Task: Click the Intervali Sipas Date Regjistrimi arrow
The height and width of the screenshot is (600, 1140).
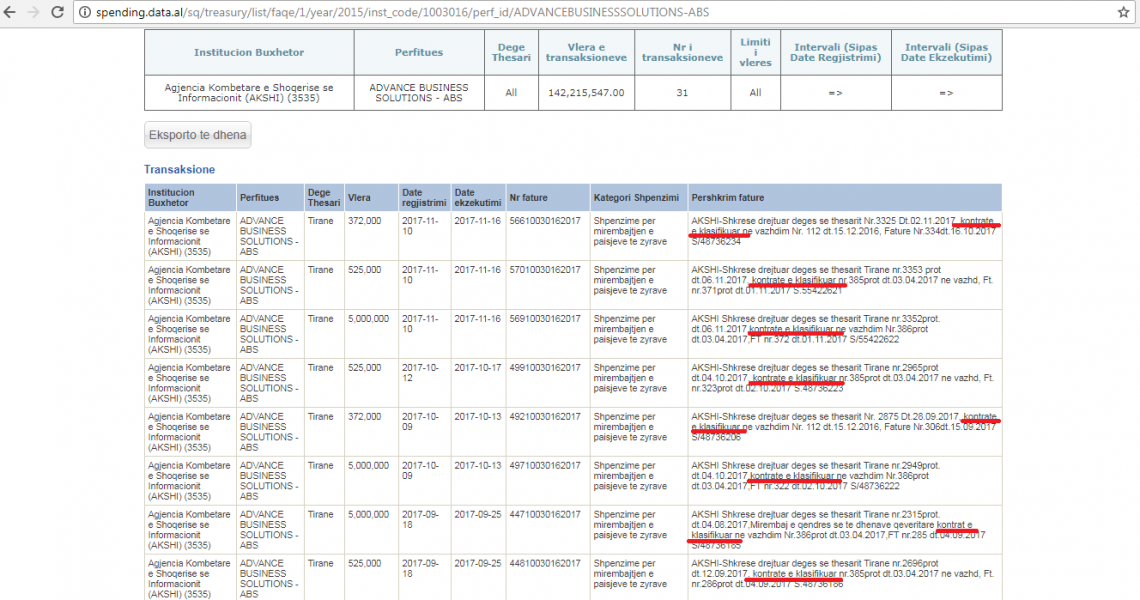Action: [835, 93]
